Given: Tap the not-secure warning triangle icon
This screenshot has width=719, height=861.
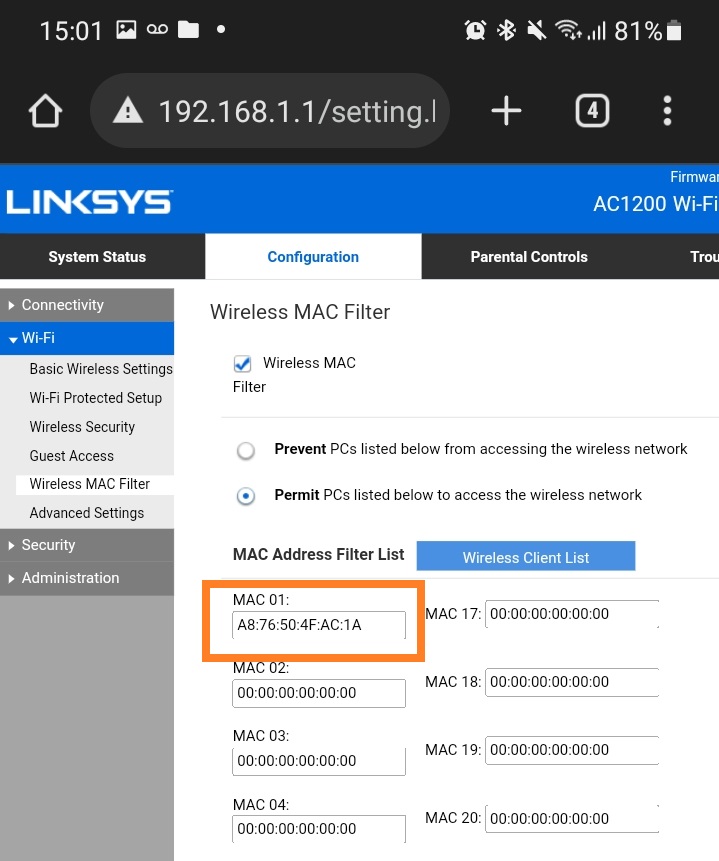Looking at the screenshot, I should point(128,111).
